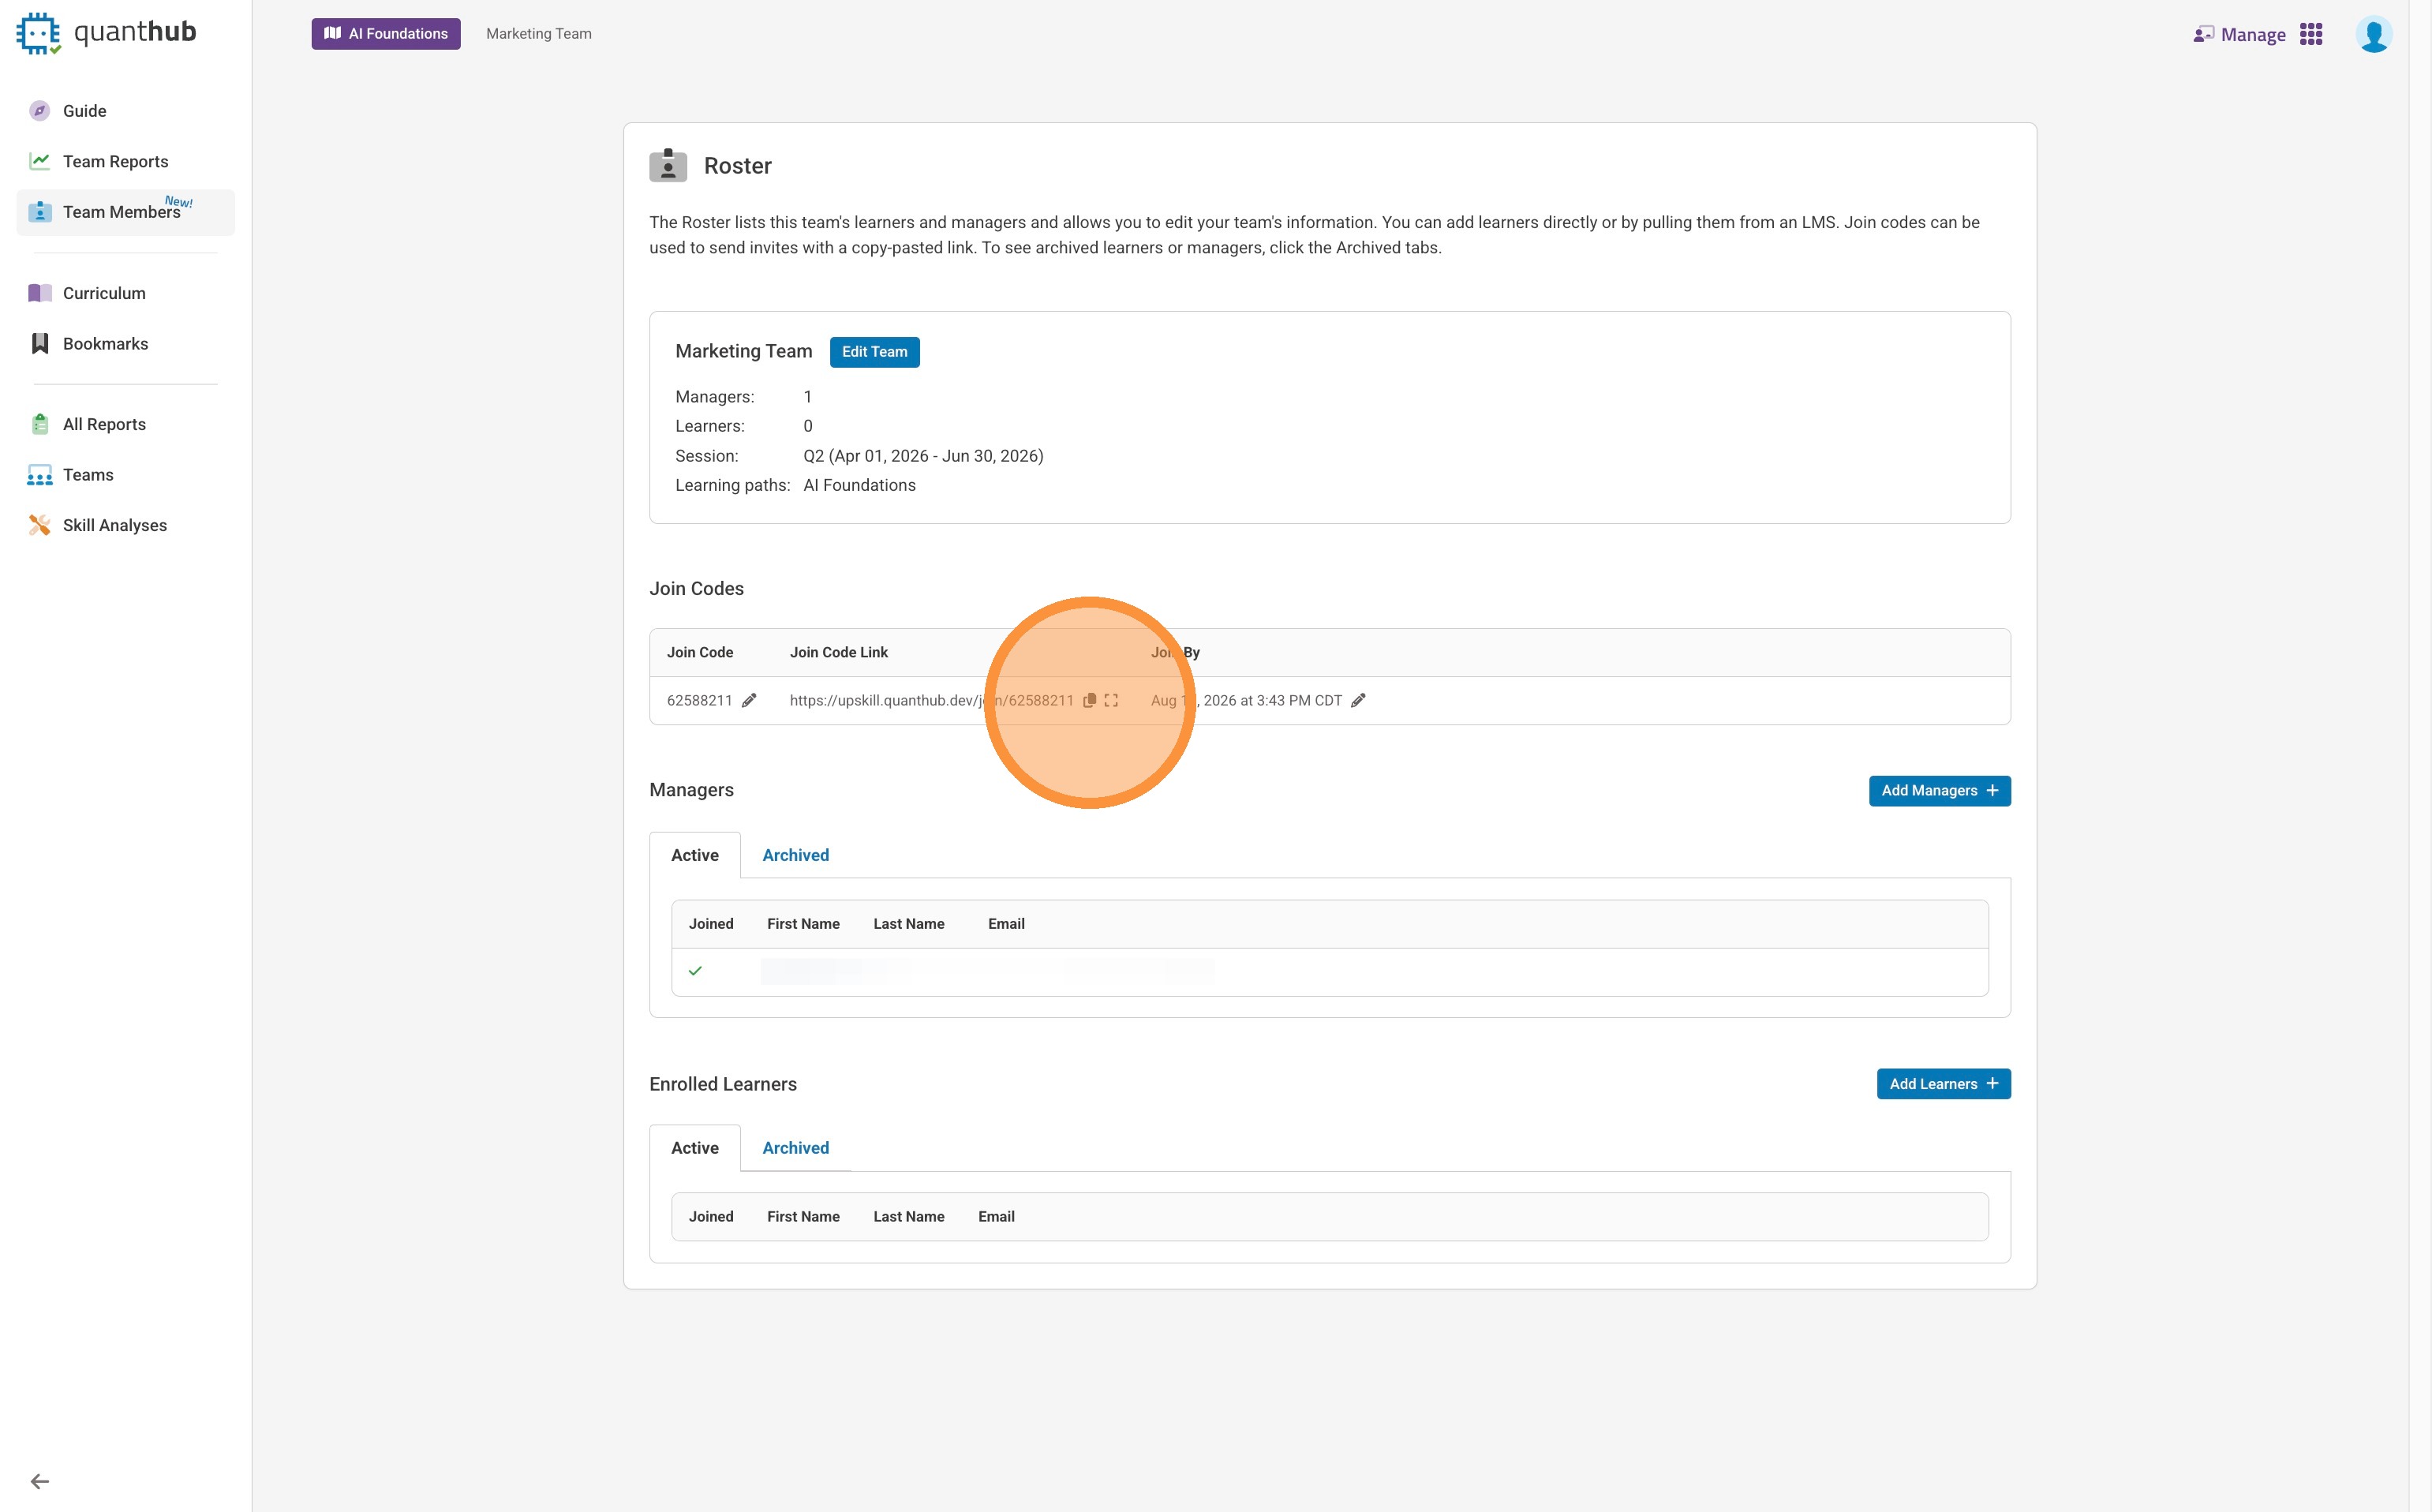This screenshot has height=1512, width=2432.
Task: Collapse the sidebar with the back arrow
Action: coord(40,1481)
